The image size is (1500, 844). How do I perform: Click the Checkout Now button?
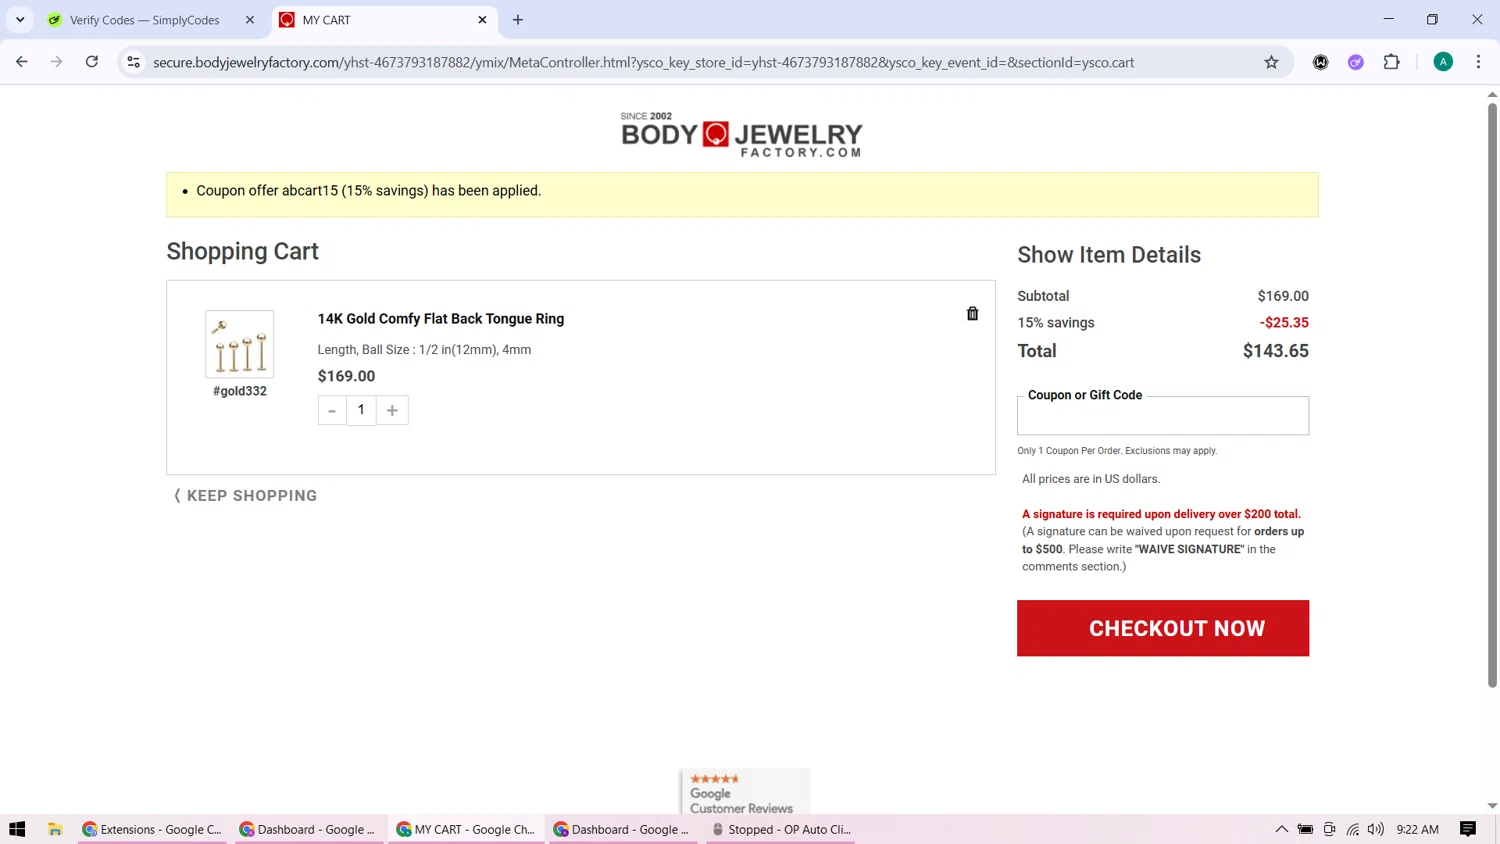click(1163, 628)
